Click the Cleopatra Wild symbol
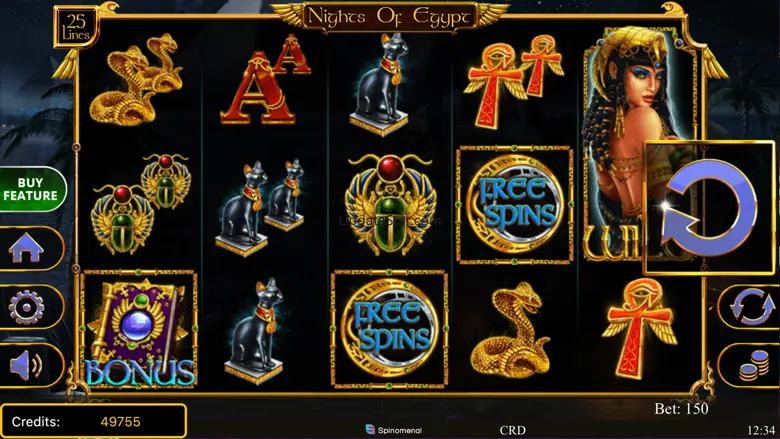780x439 pixels. pos(639,144)
